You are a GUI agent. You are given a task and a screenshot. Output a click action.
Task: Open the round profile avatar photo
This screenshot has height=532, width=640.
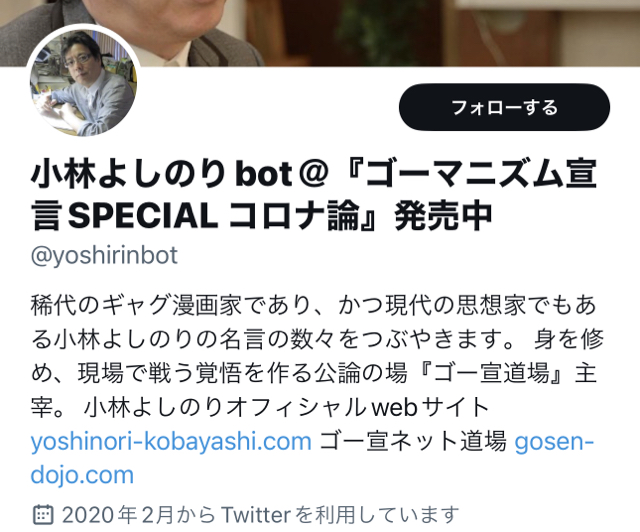[84, 83]
